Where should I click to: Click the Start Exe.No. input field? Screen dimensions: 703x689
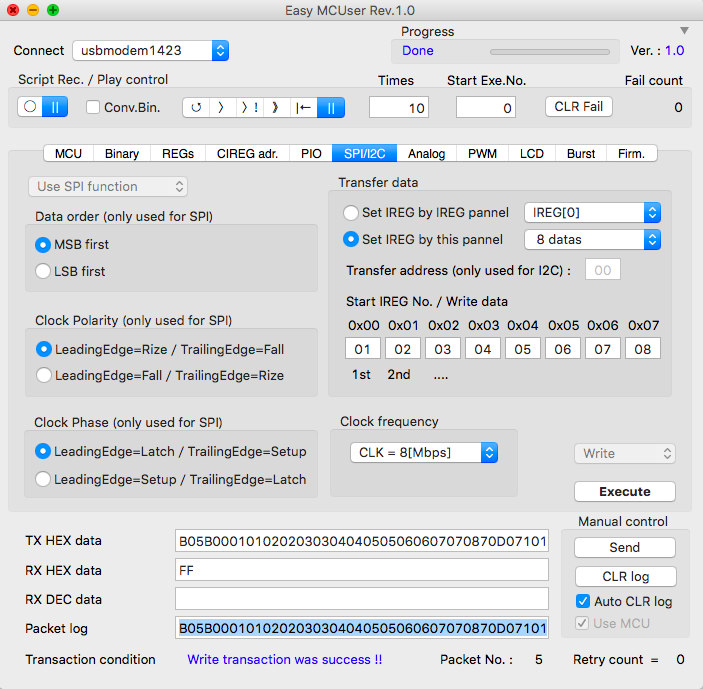486,107
